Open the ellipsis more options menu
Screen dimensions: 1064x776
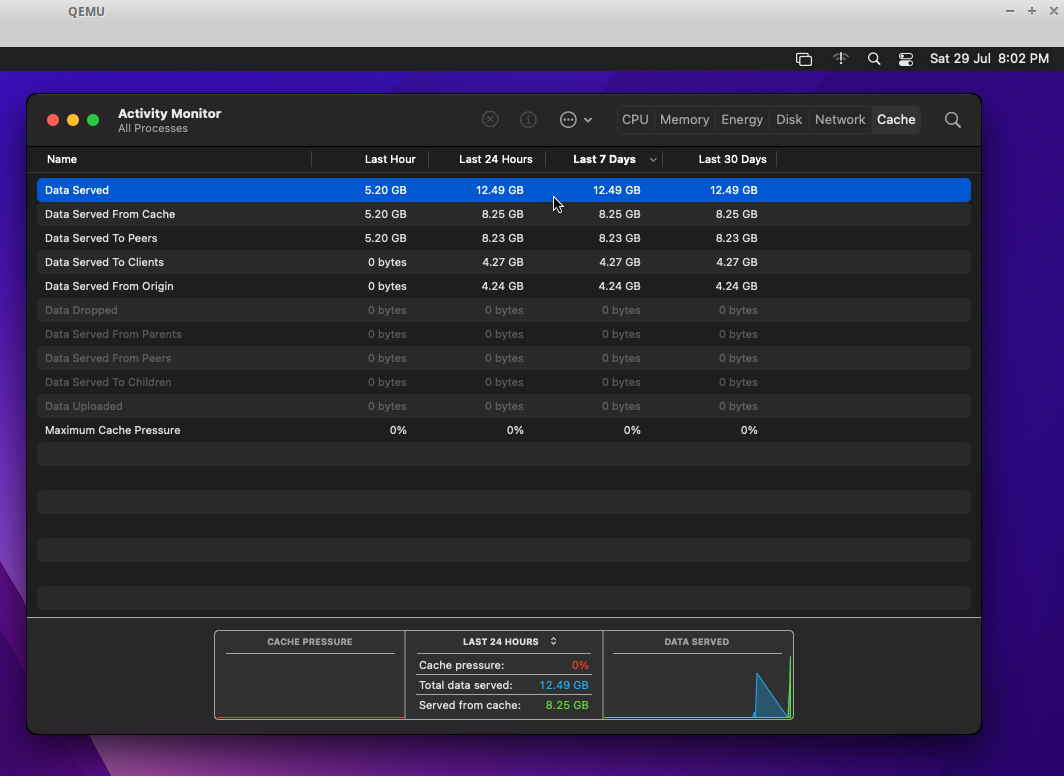[575, 120]
